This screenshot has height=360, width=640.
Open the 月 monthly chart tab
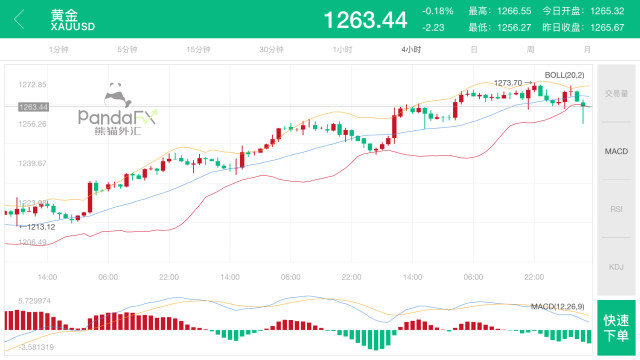point(587,50)
